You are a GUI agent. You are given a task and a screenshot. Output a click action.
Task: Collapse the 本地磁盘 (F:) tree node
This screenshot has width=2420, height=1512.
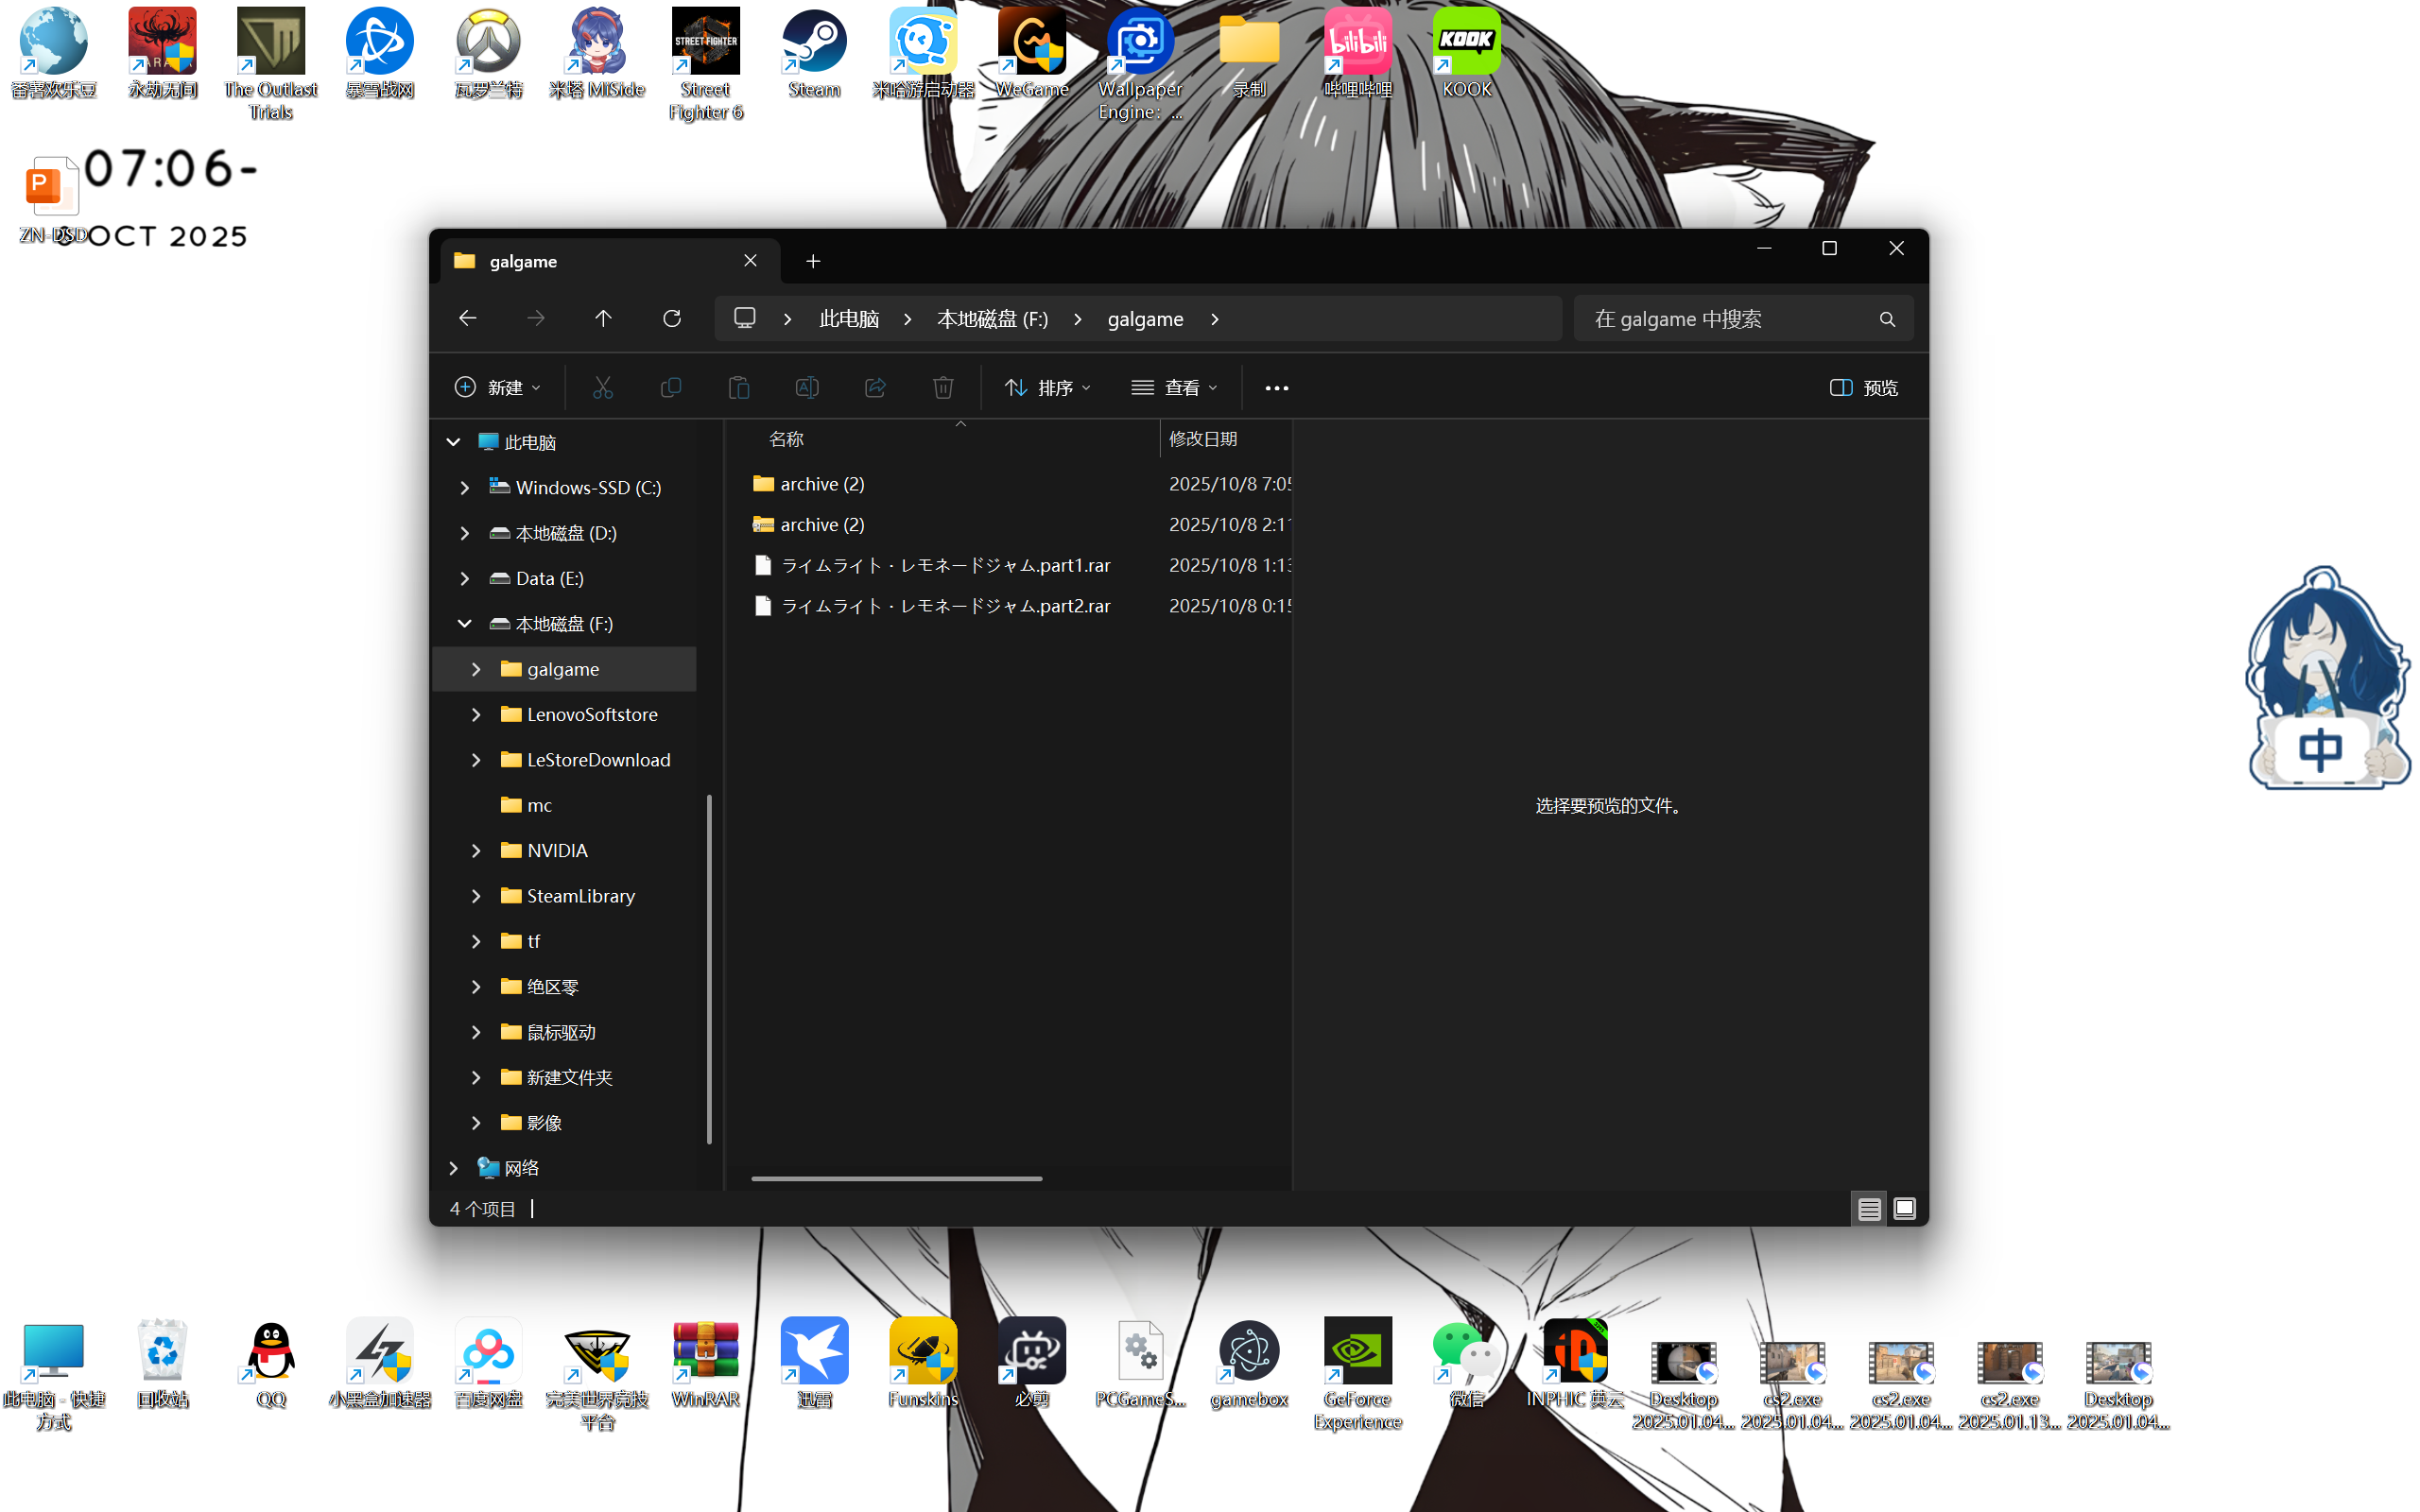[x=464, y=624]
